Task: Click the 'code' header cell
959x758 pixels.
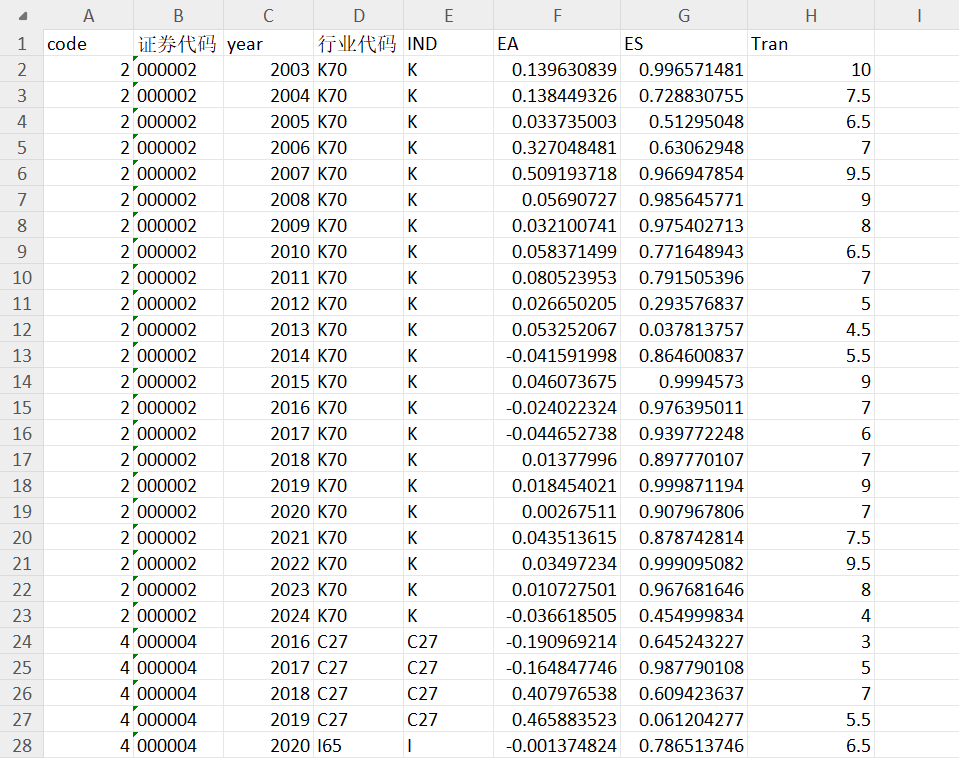Action: pyautogui.click(x=89, y=43)
